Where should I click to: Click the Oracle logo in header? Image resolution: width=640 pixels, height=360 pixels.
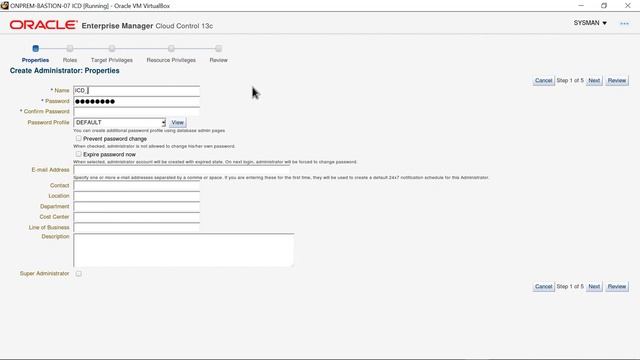pyautogui.click(x=43, y=25)
